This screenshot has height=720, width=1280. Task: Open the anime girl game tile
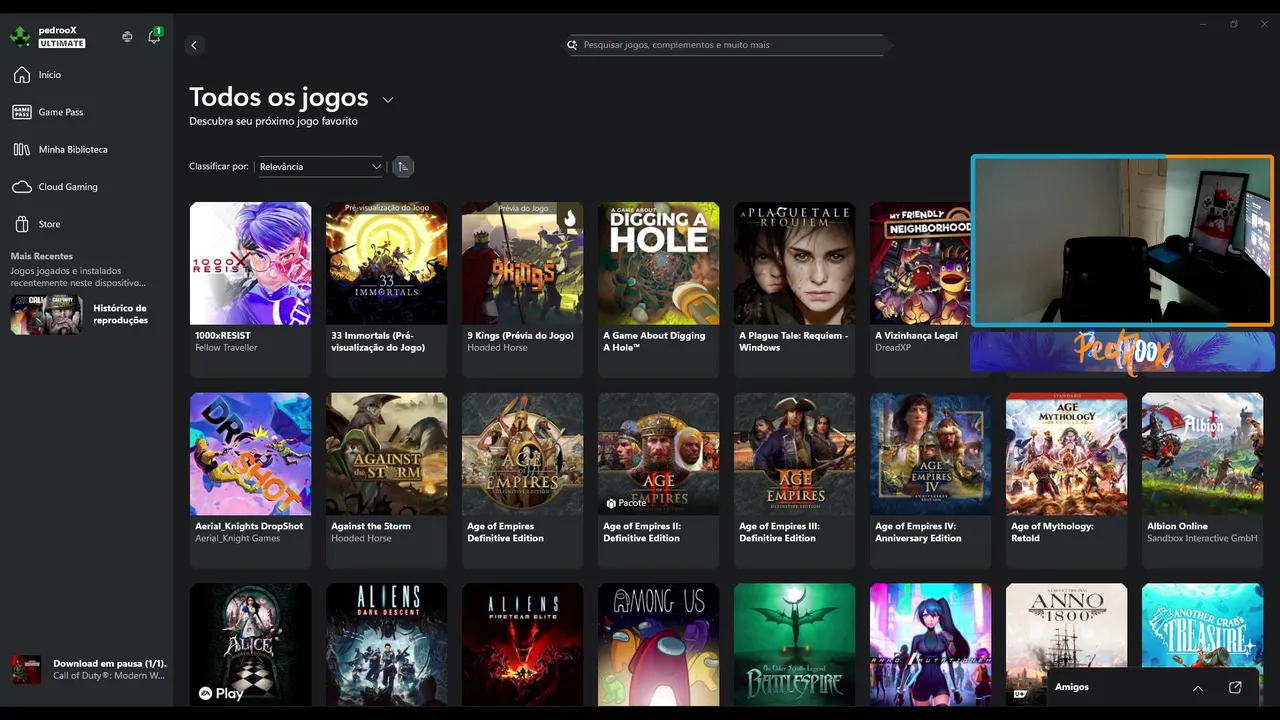coord(930,645)
